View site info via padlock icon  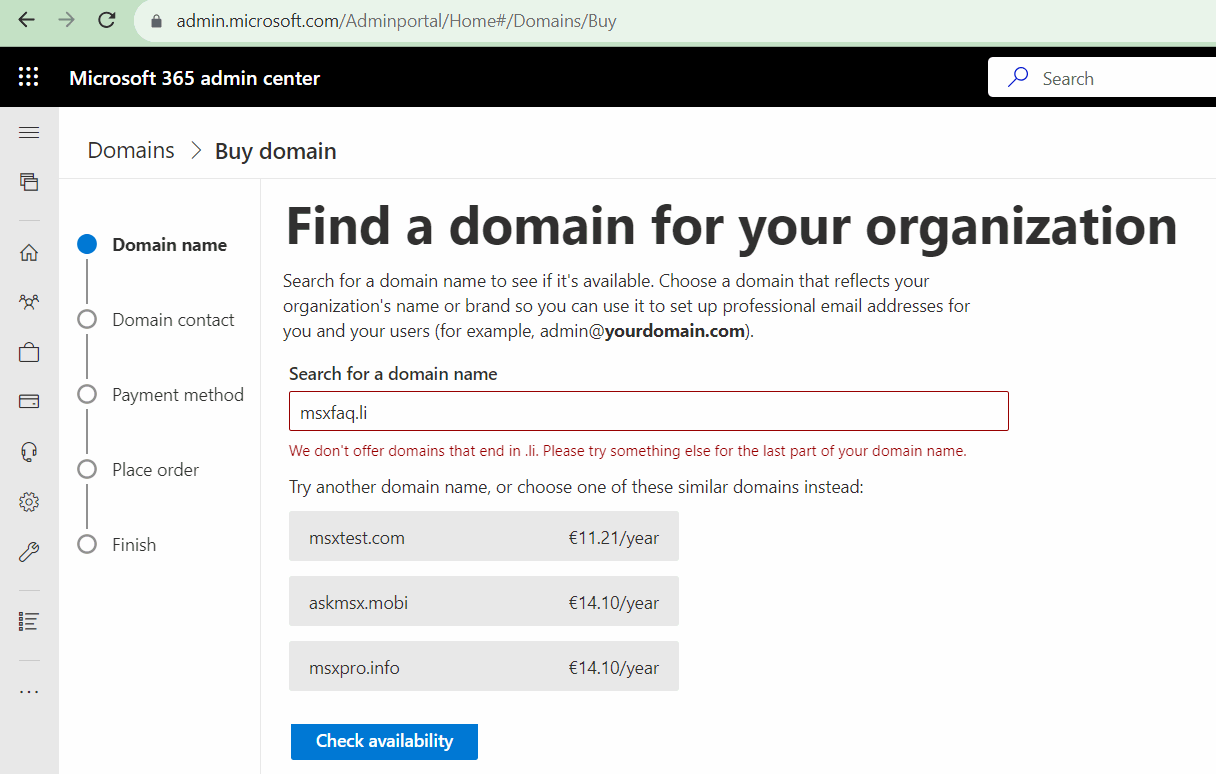coord(155,21)
